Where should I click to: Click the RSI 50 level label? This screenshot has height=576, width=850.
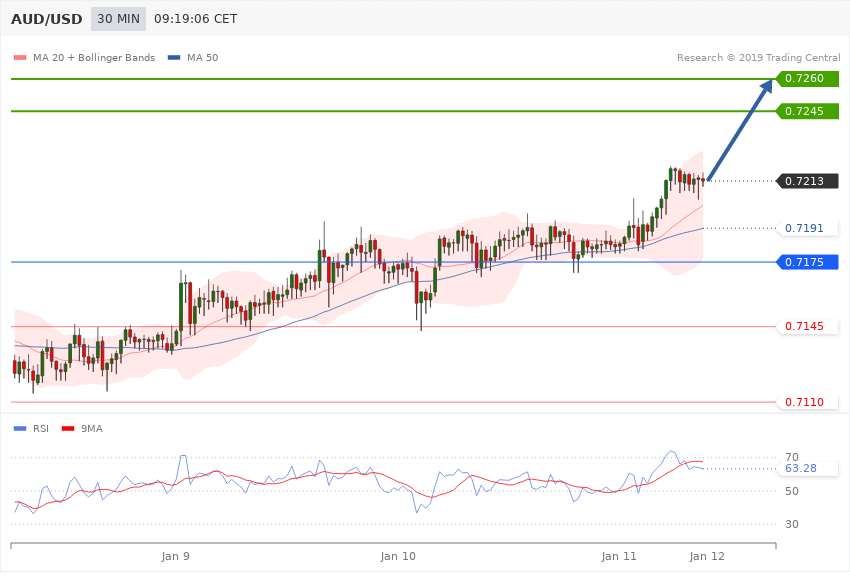click(792, 491)
